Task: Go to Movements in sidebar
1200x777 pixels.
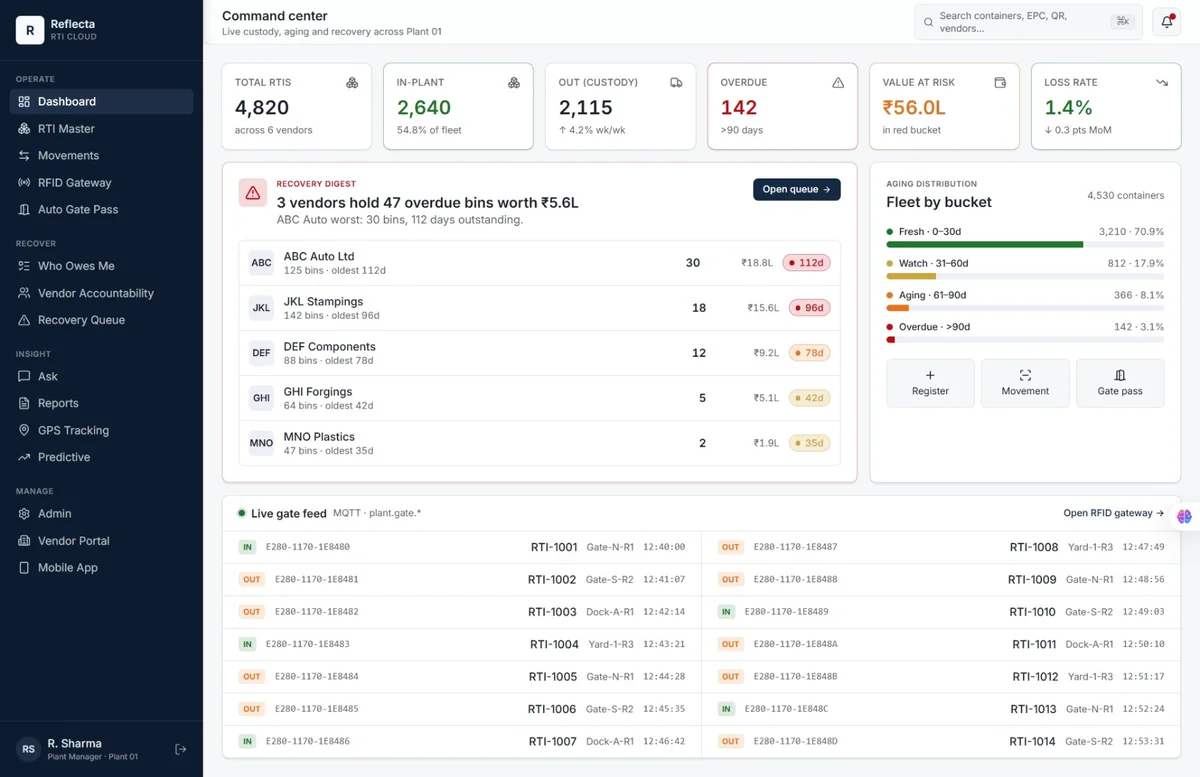Action: [101, 155]
